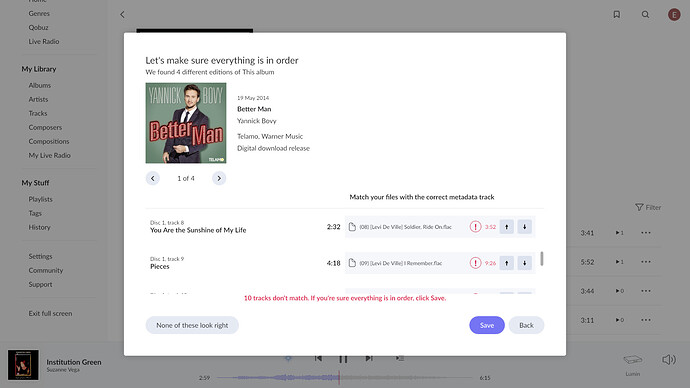Viewport: 690px width, 388px height.
Task: Click the Save button
Action: coord(487,325)
